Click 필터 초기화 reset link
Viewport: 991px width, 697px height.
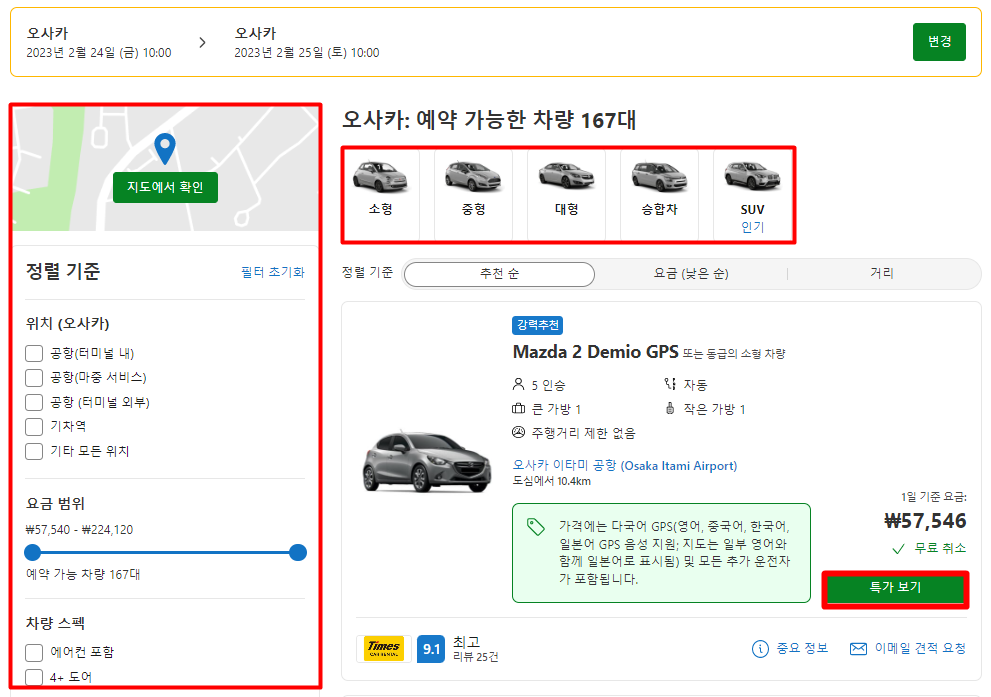[273, 272]
